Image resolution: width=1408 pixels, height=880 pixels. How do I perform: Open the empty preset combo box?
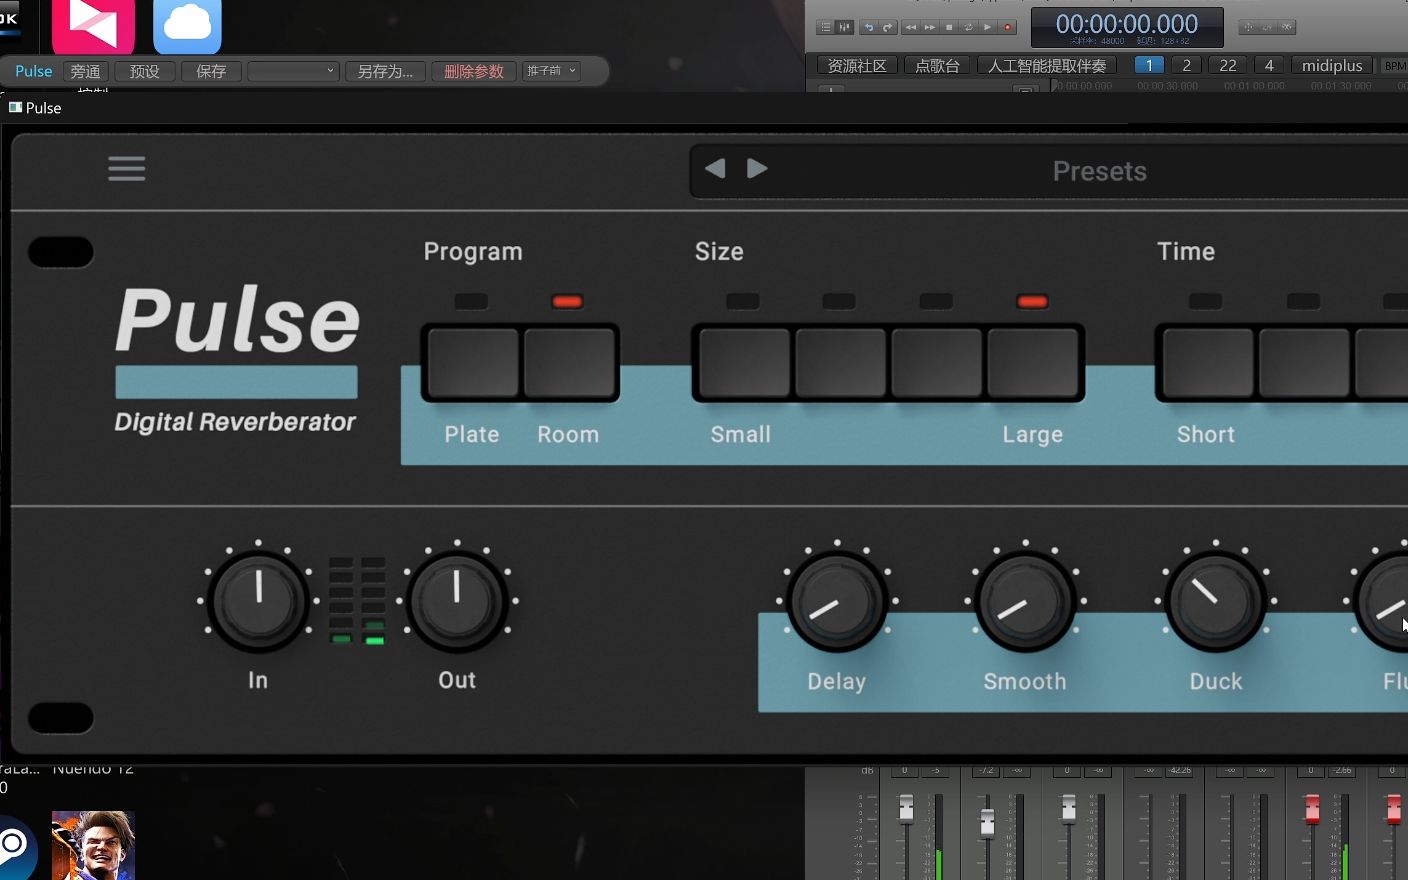click(x=293, y=71)
